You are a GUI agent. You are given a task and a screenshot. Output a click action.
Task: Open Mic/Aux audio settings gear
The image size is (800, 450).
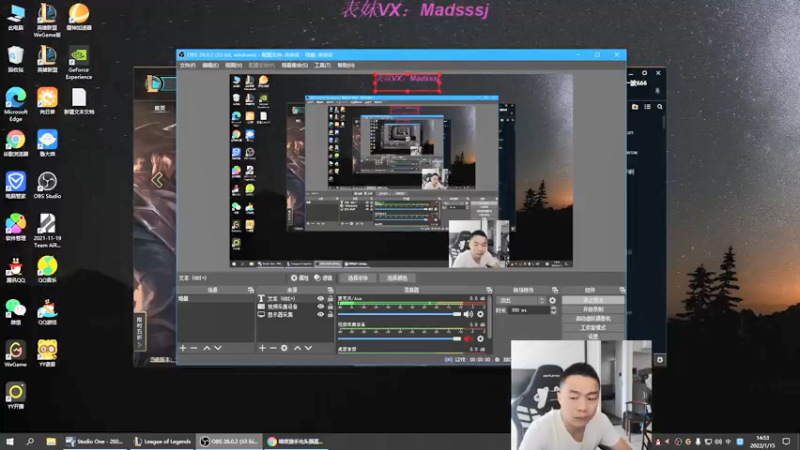pyautogui.click(x=480, y=314)
